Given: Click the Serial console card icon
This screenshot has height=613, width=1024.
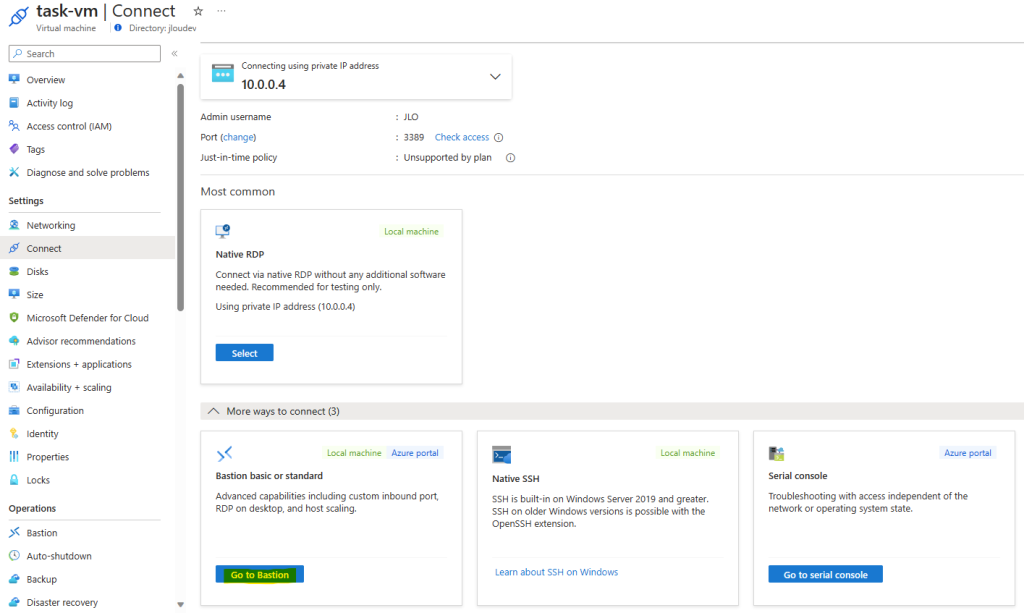Looking at the screenshot, I should [x=776, y=454].
